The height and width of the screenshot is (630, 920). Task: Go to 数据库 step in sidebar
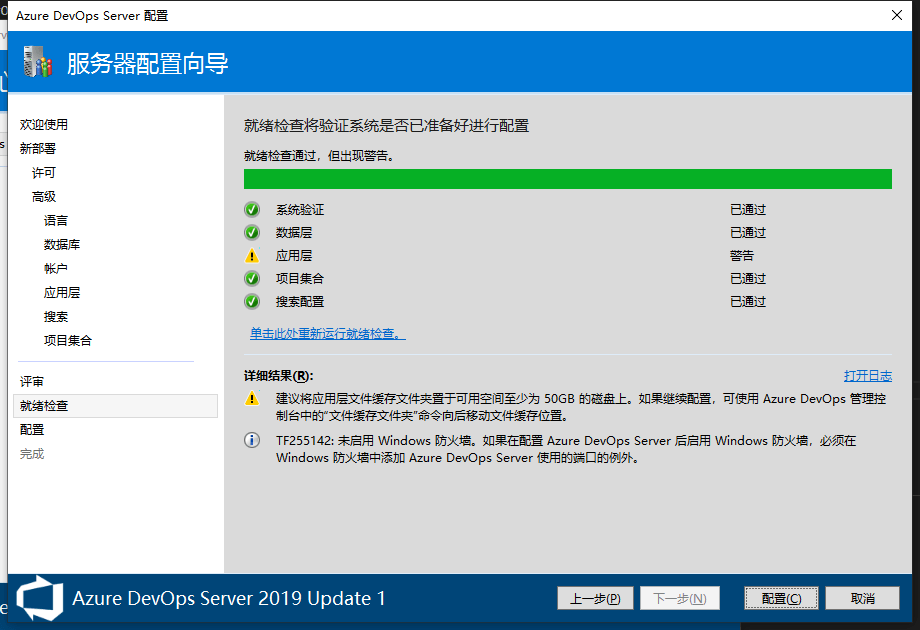62,245
